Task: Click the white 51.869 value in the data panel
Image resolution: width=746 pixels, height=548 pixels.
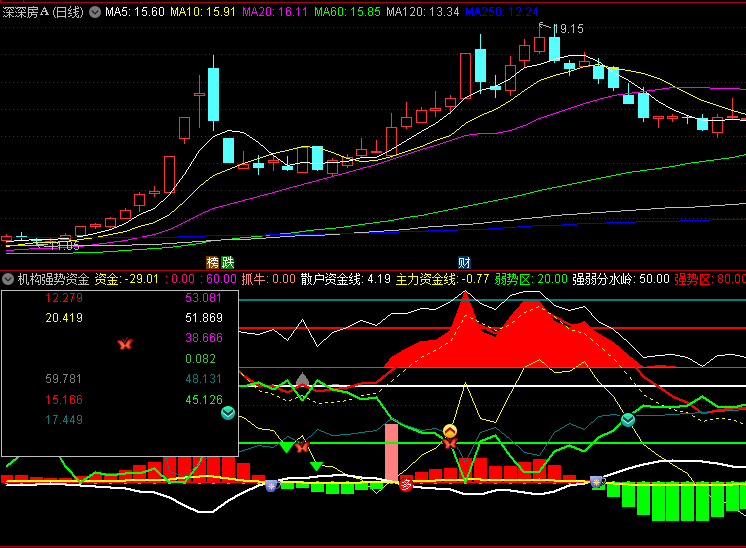Action: tap(204, 318)
